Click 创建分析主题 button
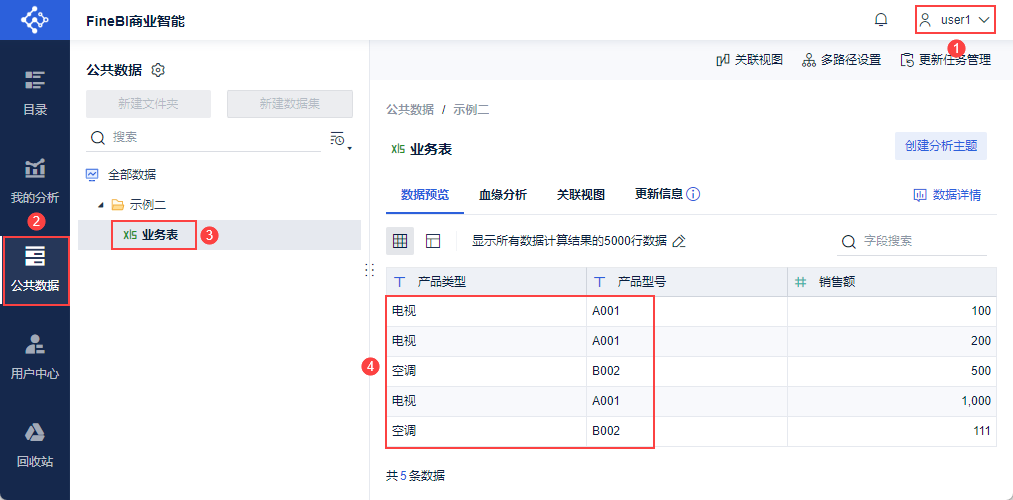 941,146
